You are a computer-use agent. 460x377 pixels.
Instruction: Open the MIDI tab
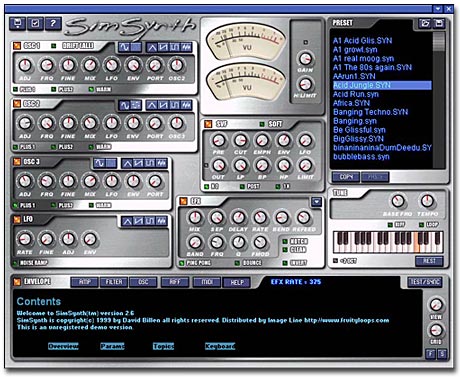pos(207,282)
